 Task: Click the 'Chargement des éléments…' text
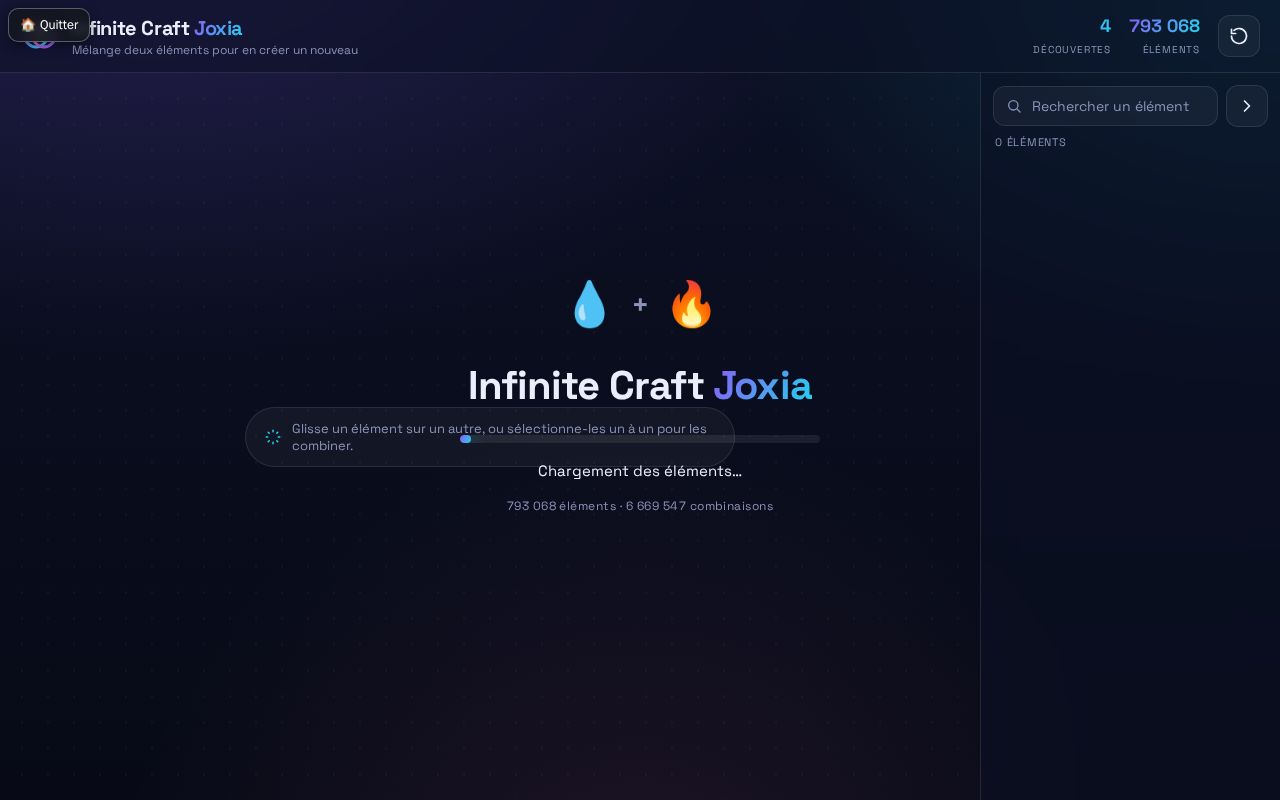[x=640, y=471]
